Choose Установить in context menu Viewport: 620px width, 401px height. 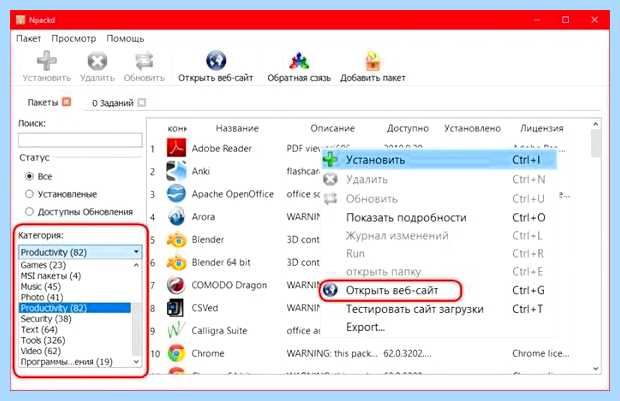click(439, 160)
